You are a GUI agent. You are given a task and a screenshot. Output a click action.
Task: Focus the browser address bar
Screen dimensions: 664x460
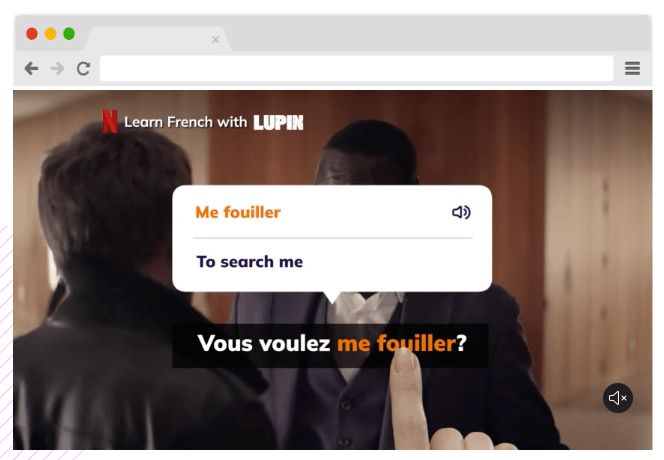click(357, 68)
